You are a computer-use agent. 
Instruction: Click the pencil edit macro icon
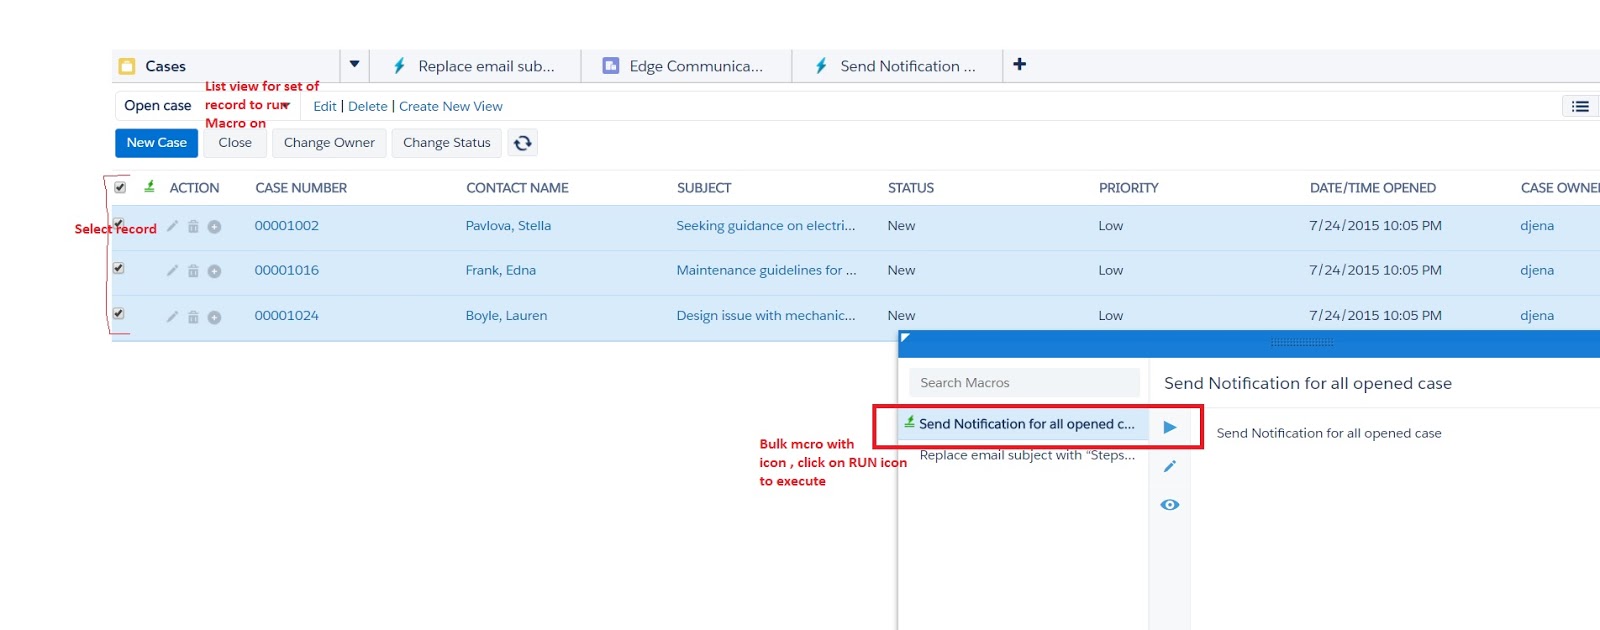[1170, 466]
